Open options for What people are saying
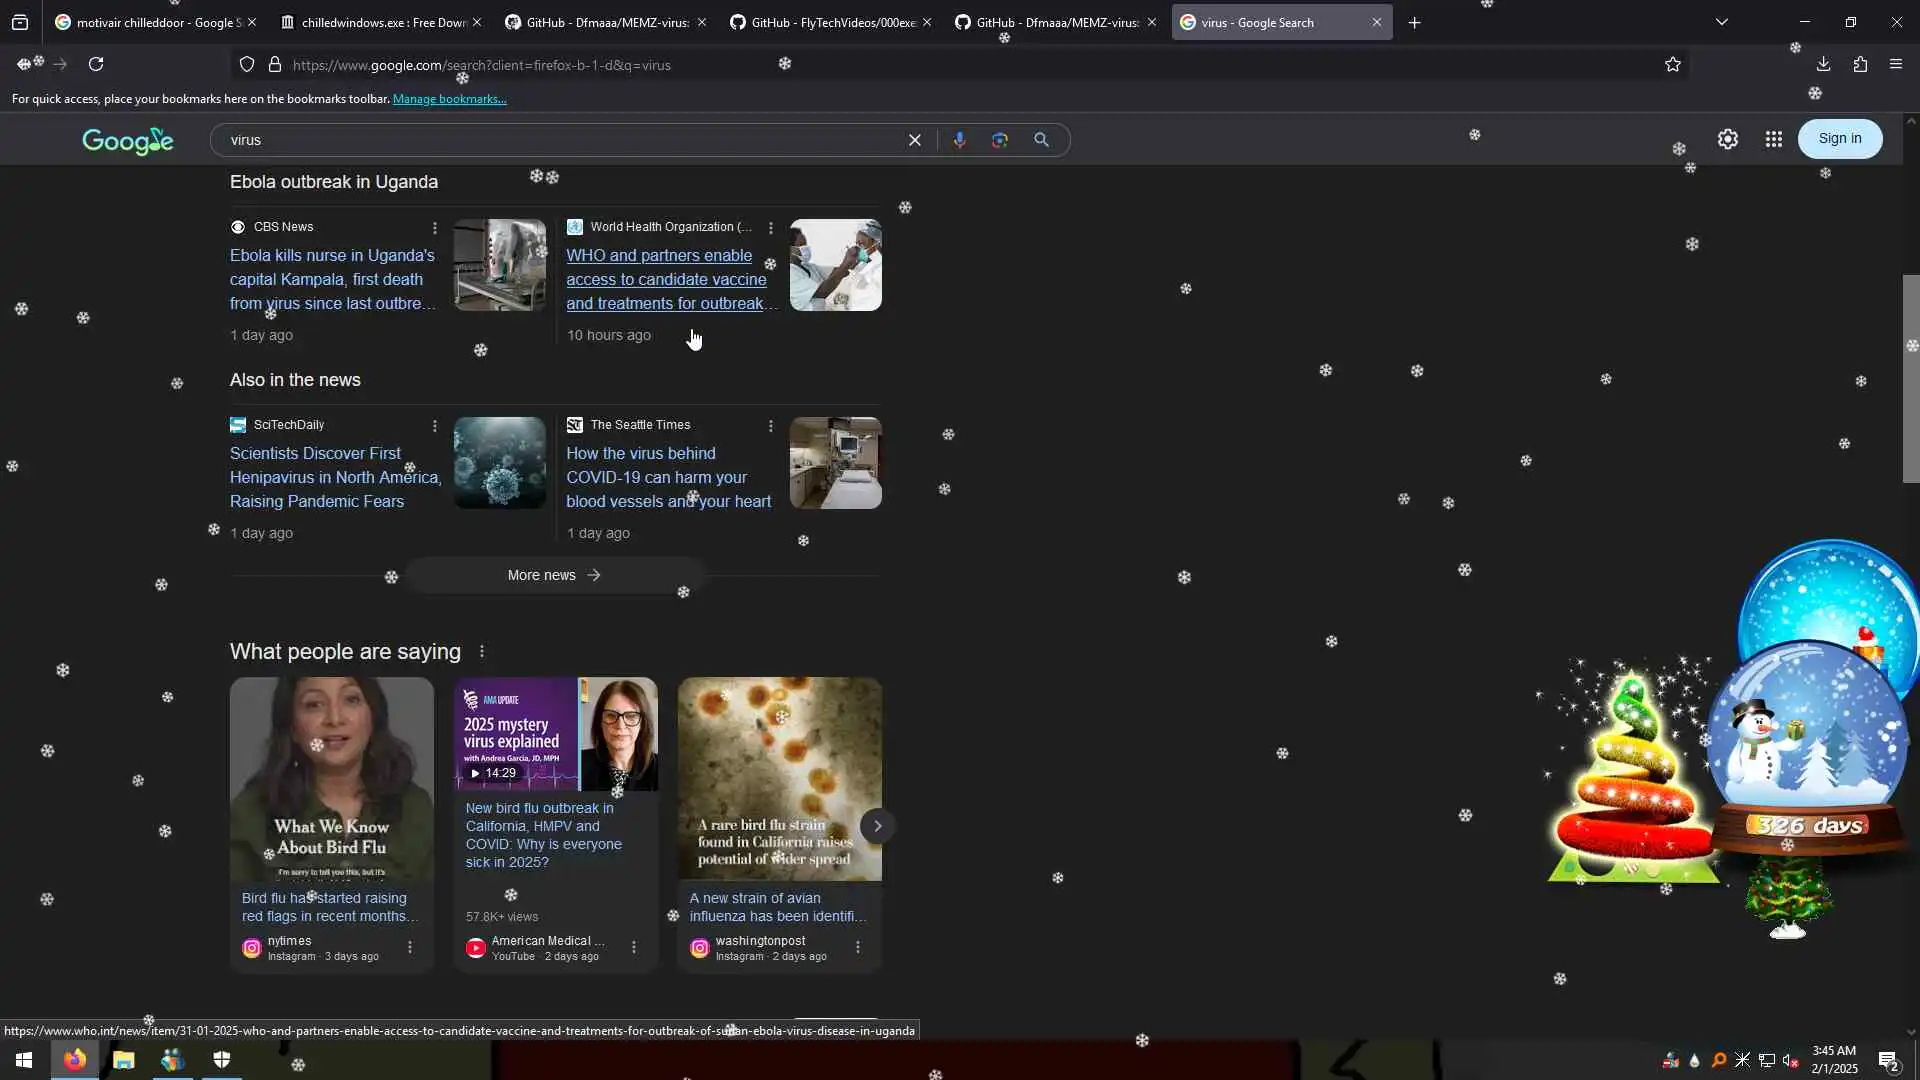The width and height of the screenshot is (1920, 1080). tap(481, 652)
